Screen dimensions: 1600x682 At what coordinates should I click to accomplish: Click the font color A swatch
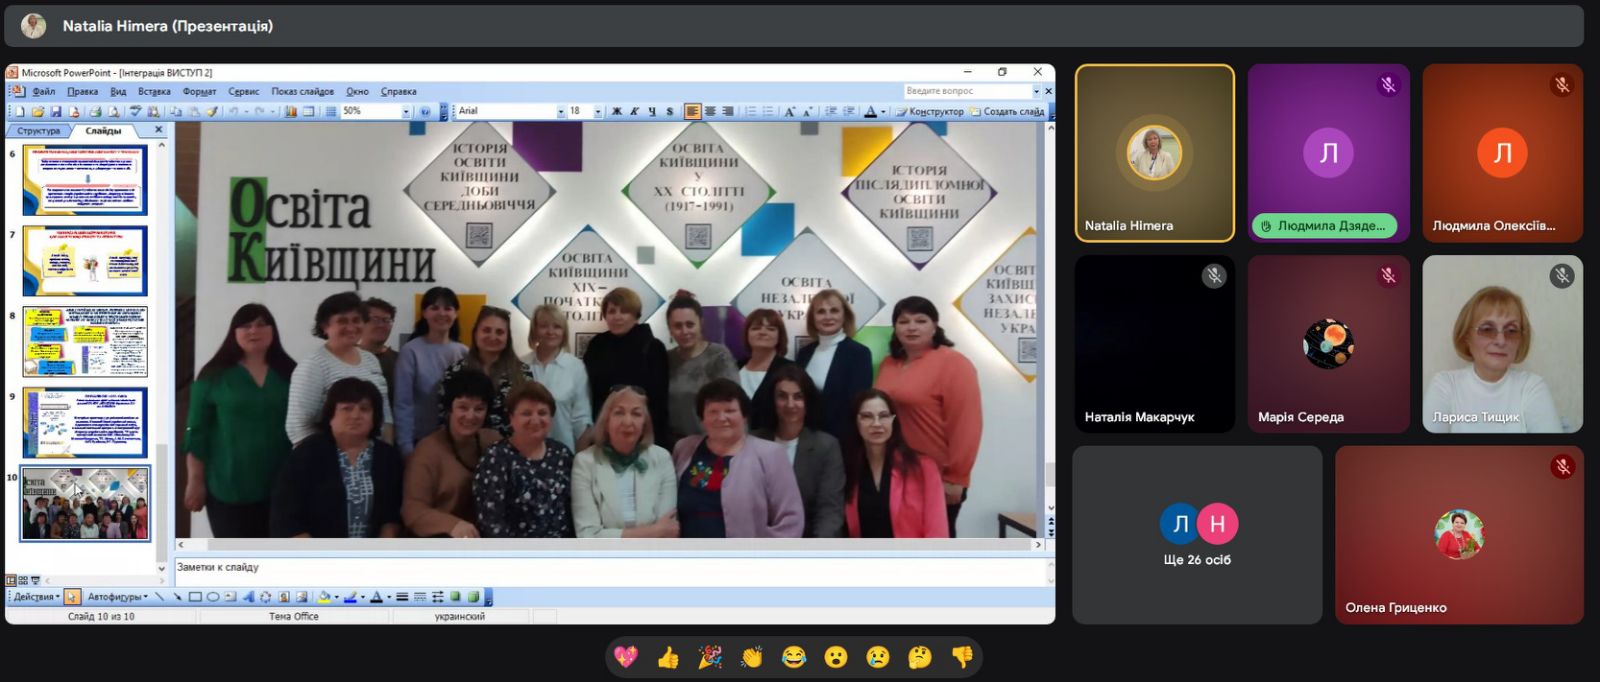[x=870, y=112]
